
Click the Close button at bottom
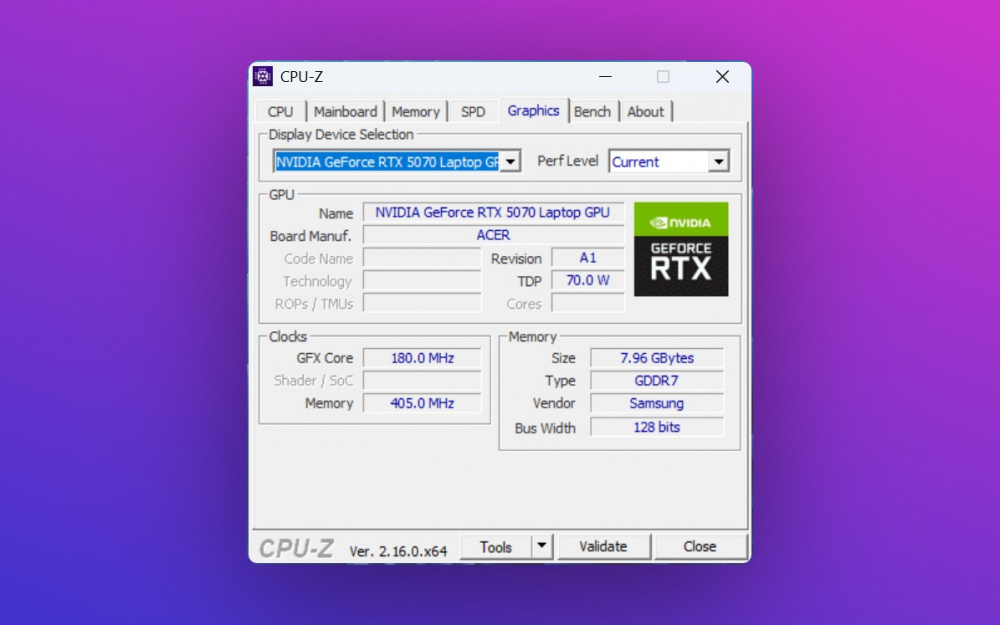tap(700, 546)
